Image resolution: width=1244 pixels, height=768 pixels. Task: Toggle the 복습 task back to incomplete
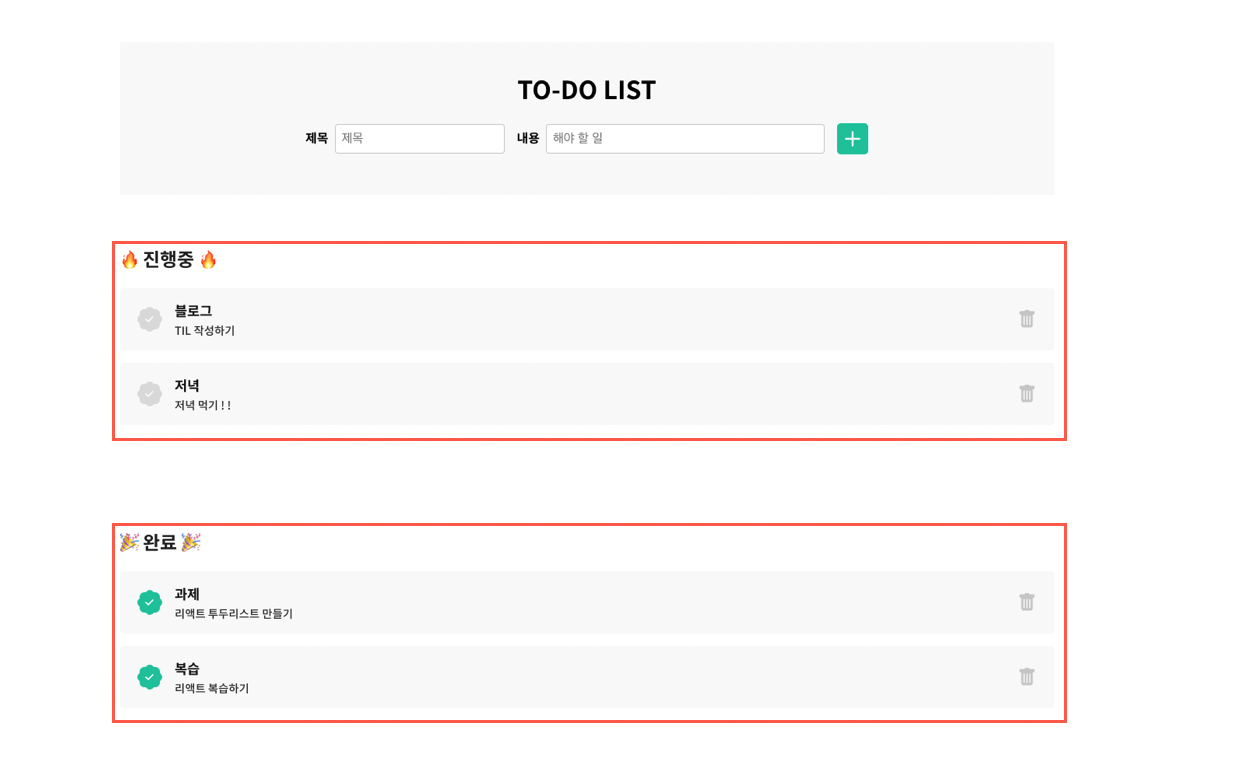(x=151, y=676)
